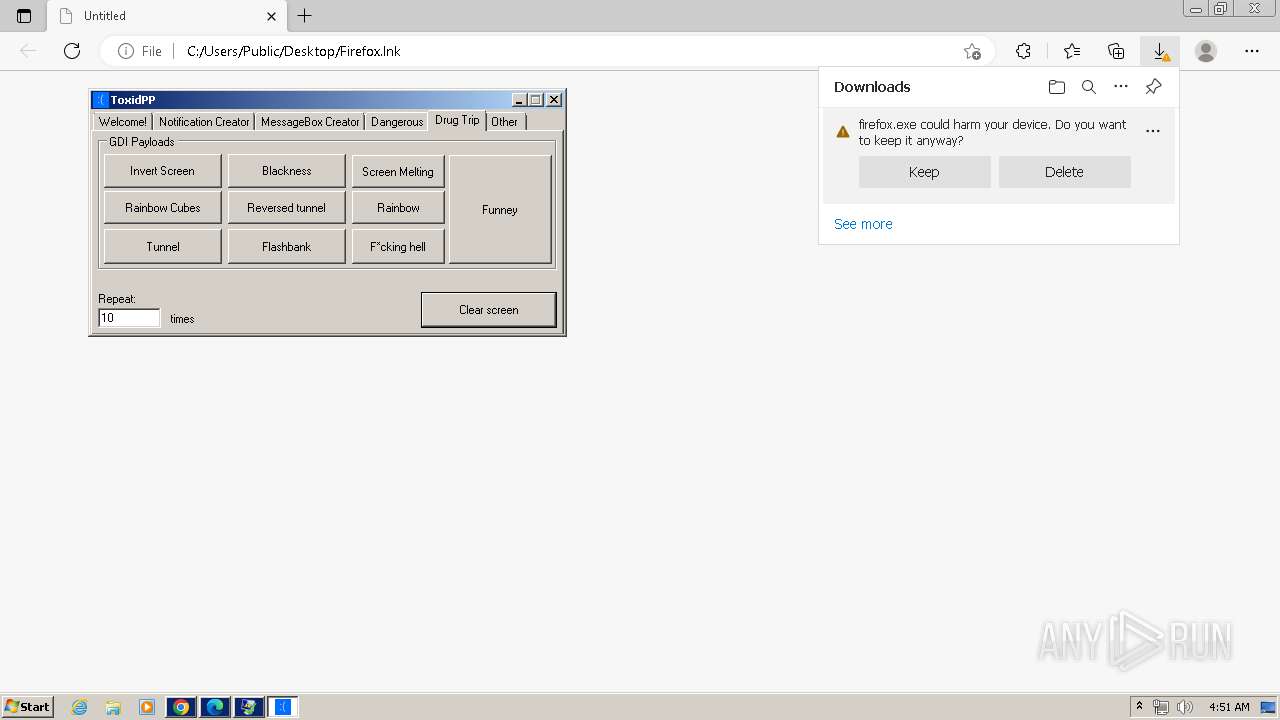1280x720 pixels.
Task: Launch Internet Explorer from taskbar
Action: [x=80, y=707]
